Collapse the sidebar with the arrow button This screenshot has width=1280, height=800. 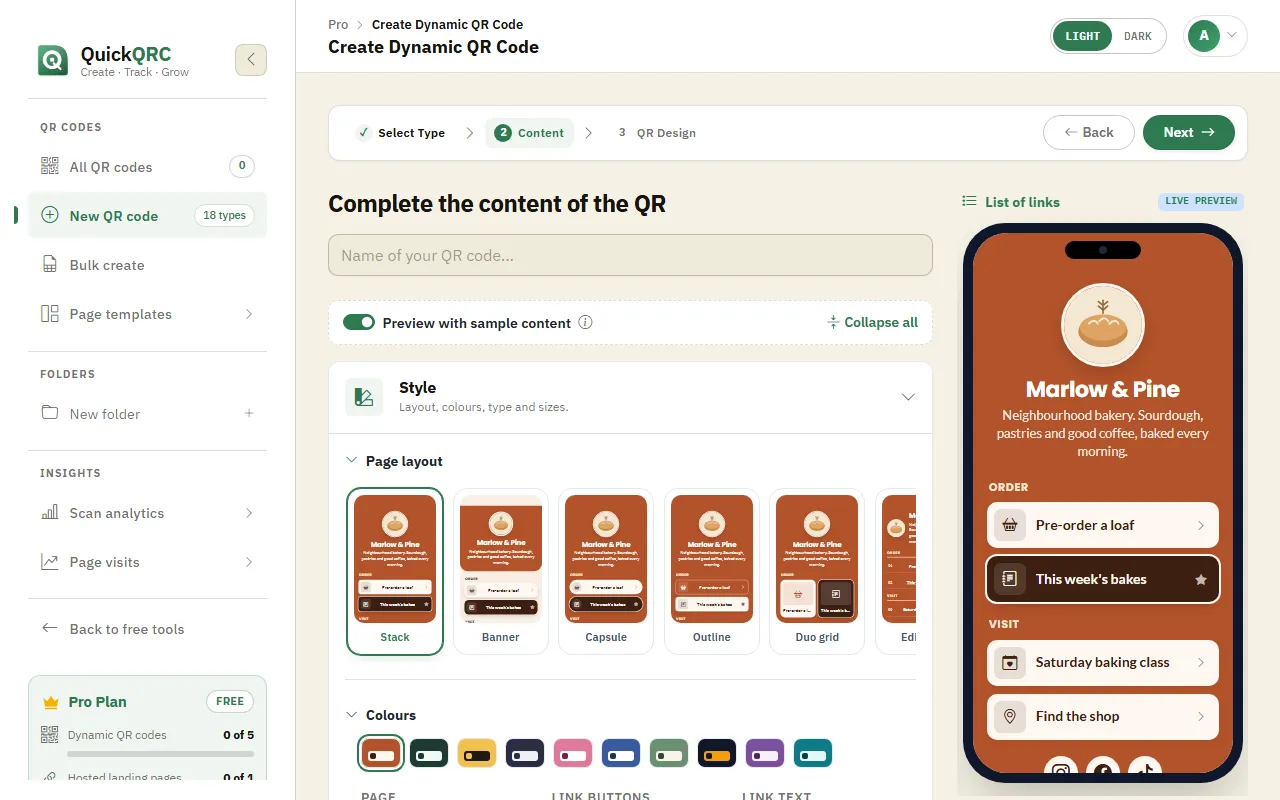pyautogui.click(x=251, y=60)
